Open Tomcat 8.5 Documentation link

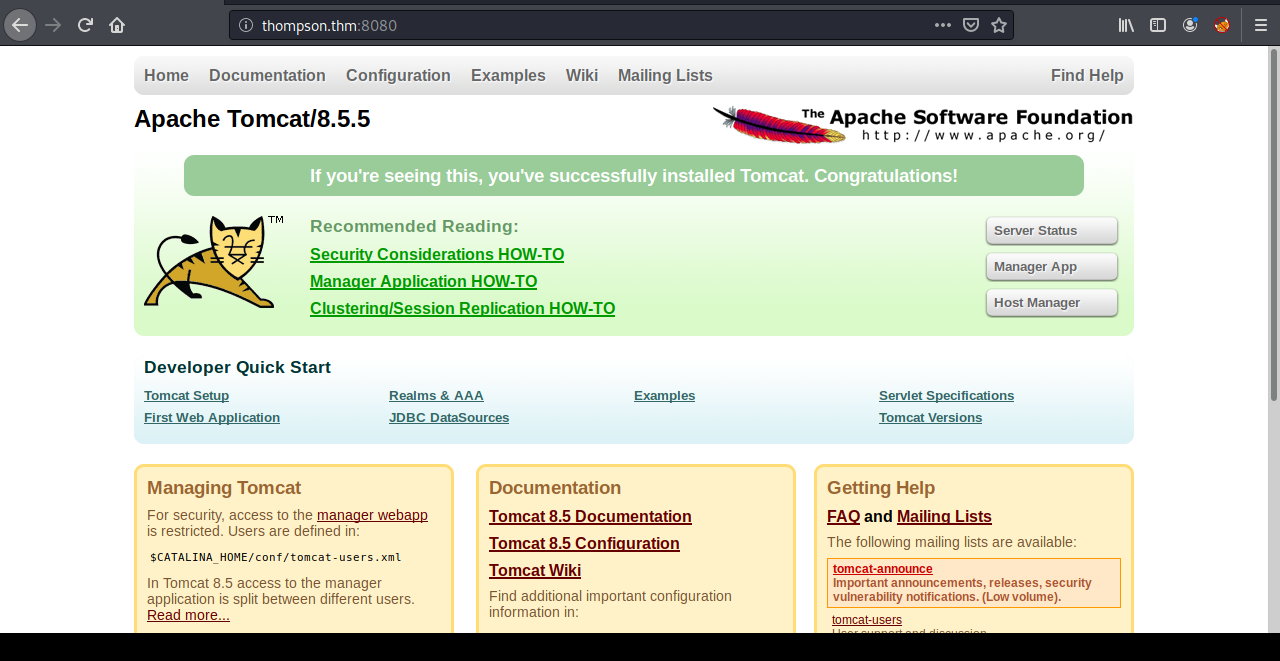[x=590, y=516]
